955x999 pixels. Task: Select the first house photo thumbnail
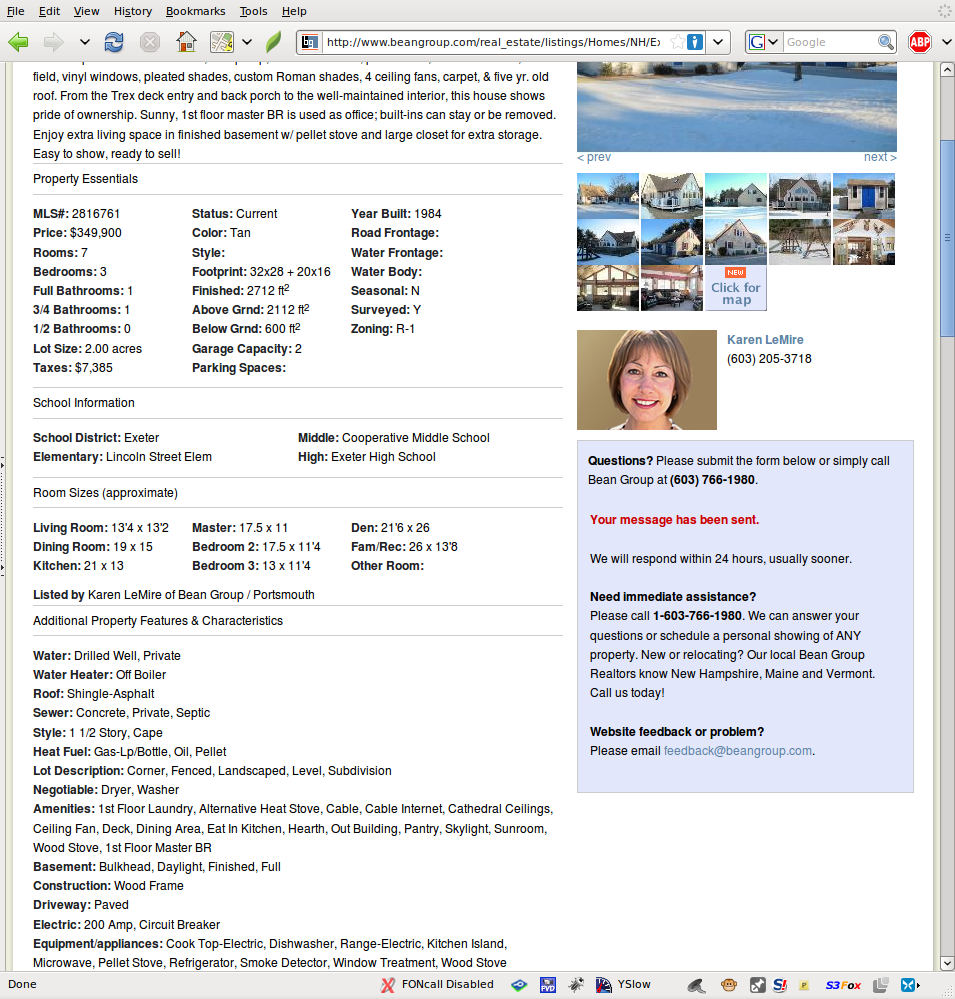click(x=608, y=196)
